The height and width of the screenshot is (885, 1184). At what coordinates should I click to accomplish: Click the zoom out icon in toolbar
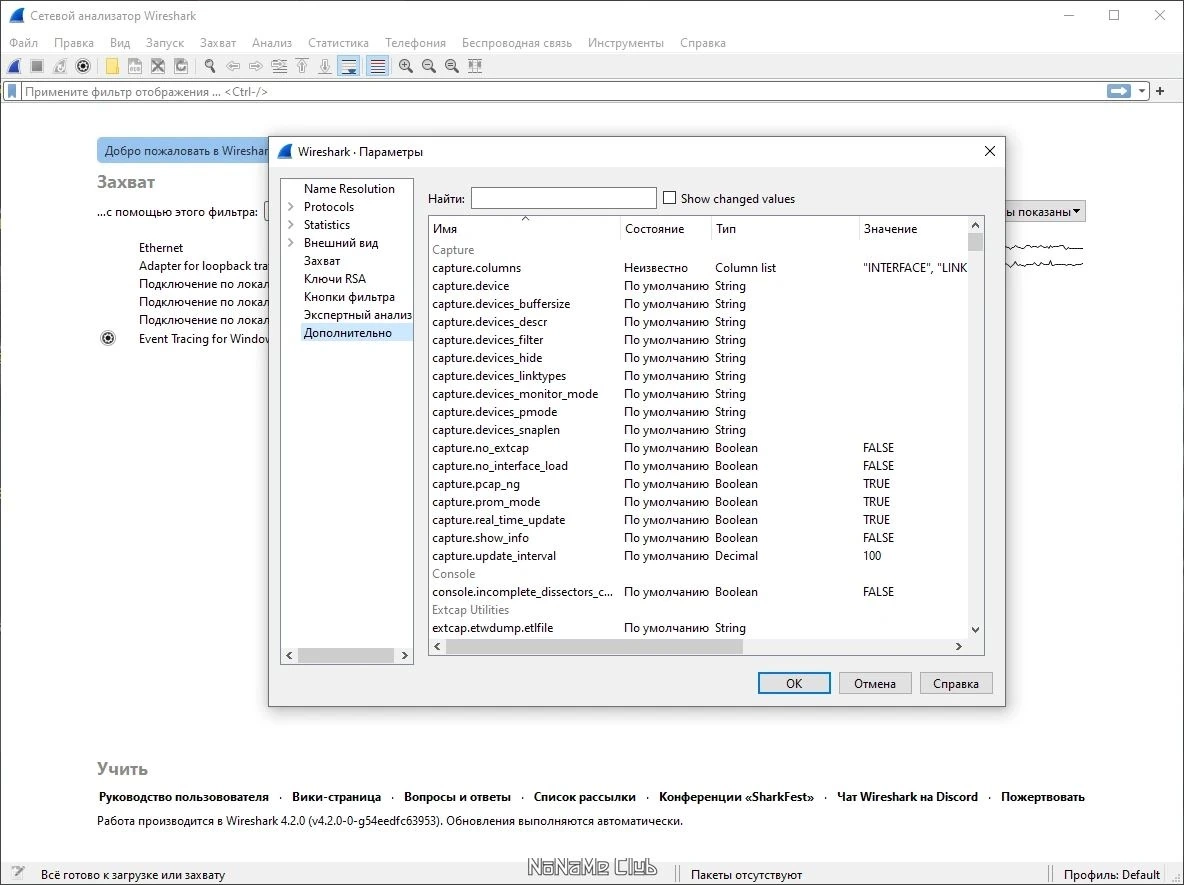point(429,66)
